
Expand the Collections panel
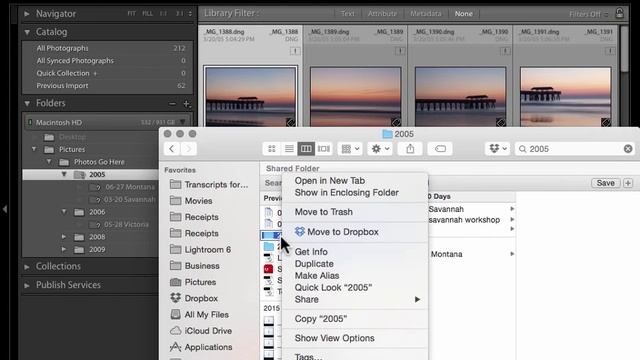(x=27, y=267)
